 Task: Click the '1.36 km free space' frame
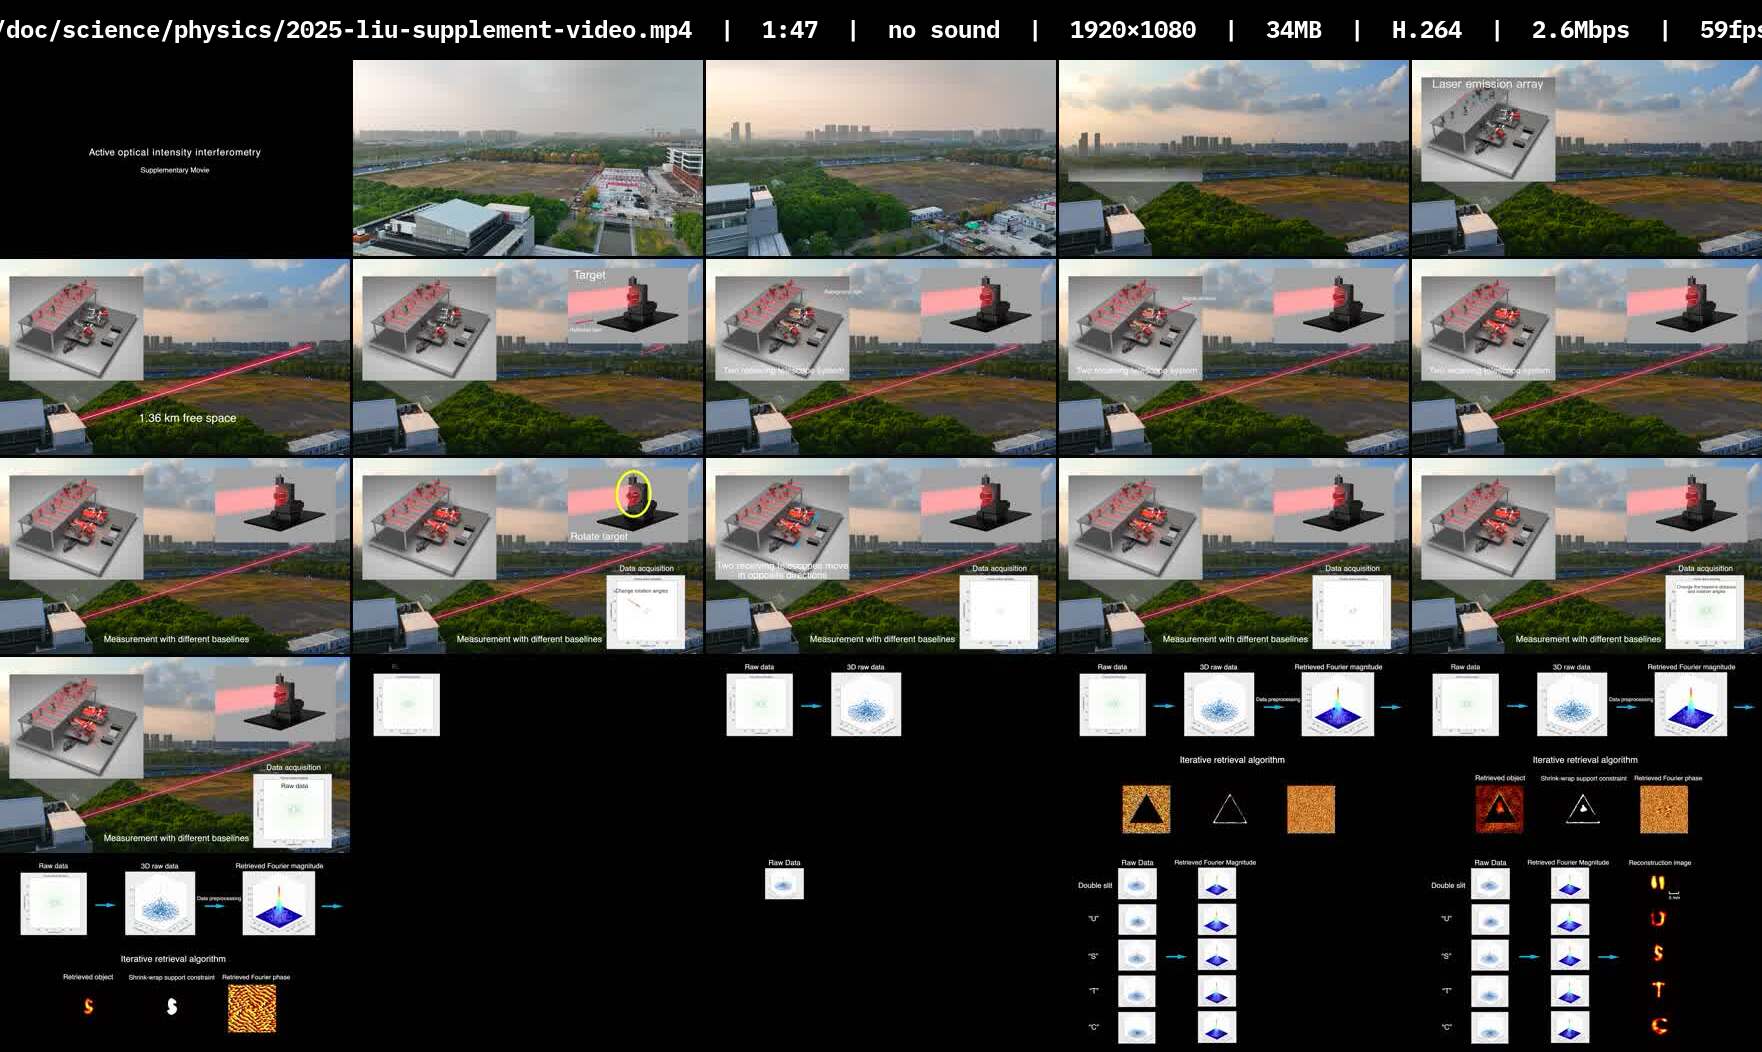pos(175,357)
